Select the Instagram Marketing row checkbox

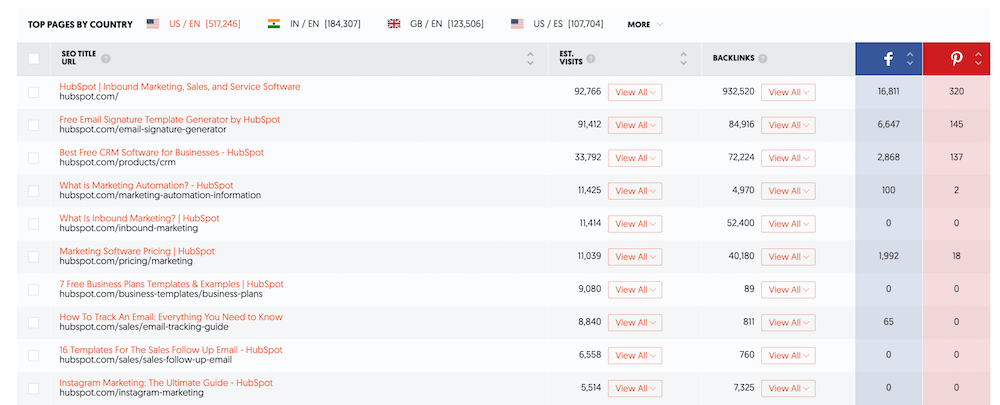[34, 388]
